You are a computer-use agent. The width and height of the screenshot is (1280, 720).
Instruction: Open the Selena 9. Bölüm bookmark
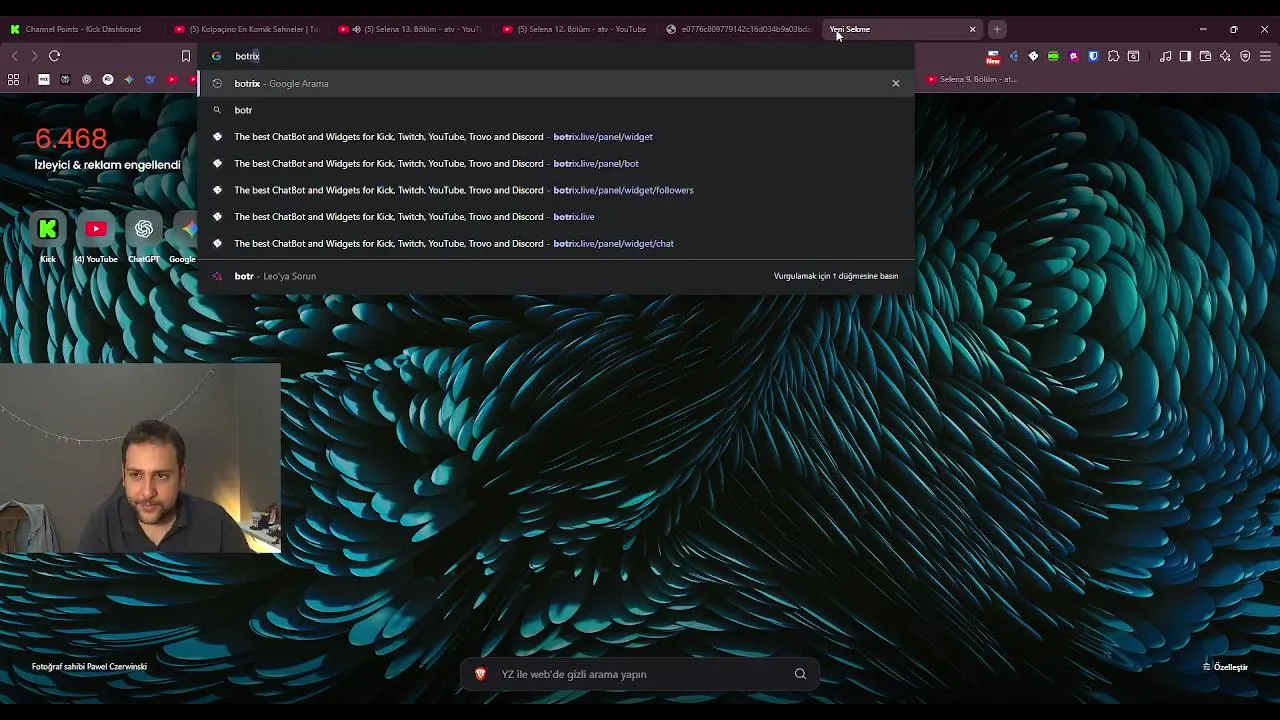tap(972, 79)
